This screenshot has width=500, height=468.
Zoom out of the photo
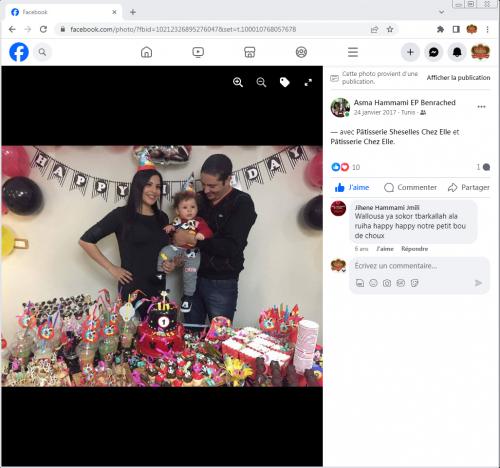click(x=261, y=82)
